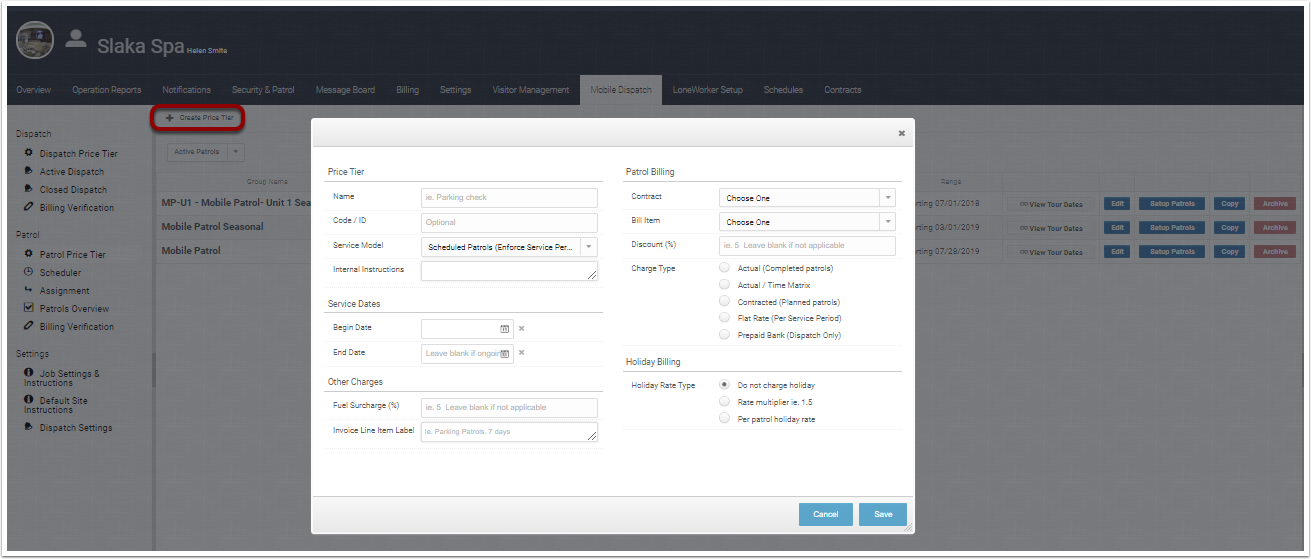Click the Cancel button
This screenshot has width=1311, height=559.
coord(826,514)
